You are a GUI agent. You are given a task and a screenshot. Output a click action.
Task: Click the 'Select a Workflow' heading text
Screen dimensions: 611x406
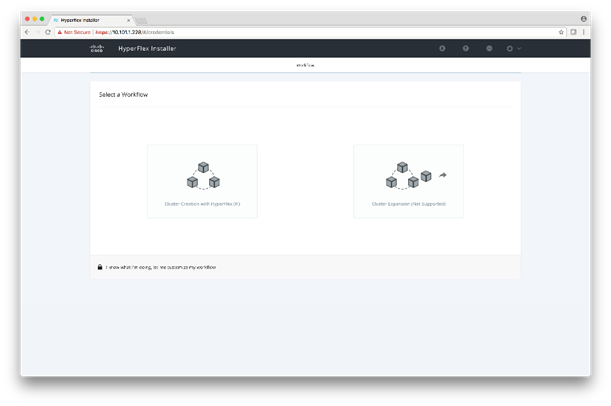123,94
